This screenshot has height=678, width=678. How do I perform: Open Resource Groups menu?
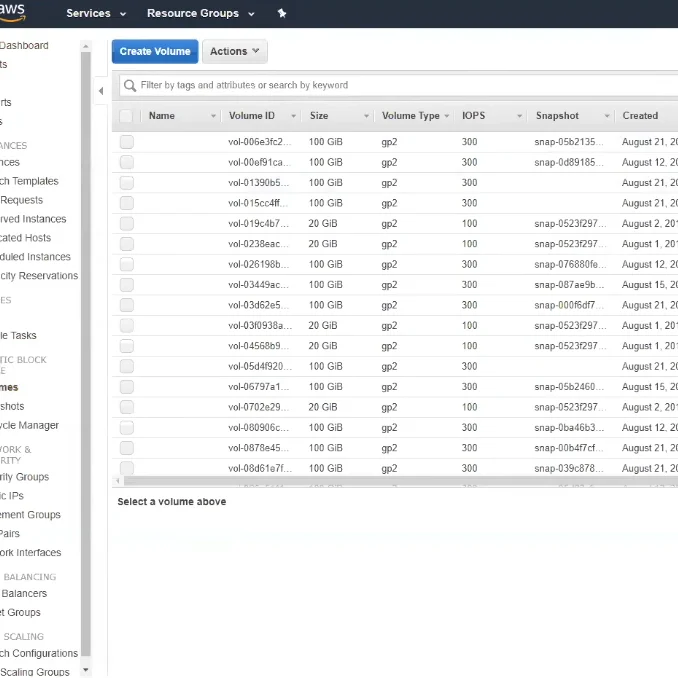click(x=201, y=13)
